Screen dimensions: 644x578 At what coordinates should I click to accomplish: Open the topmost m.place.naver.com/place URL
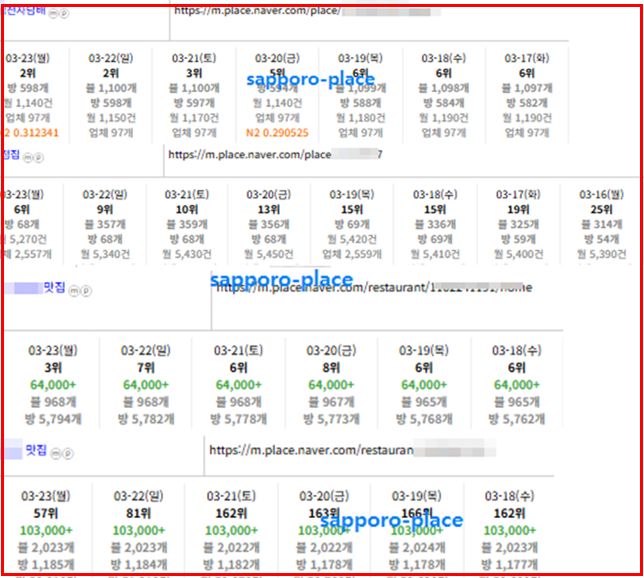[x=258, y=11]
